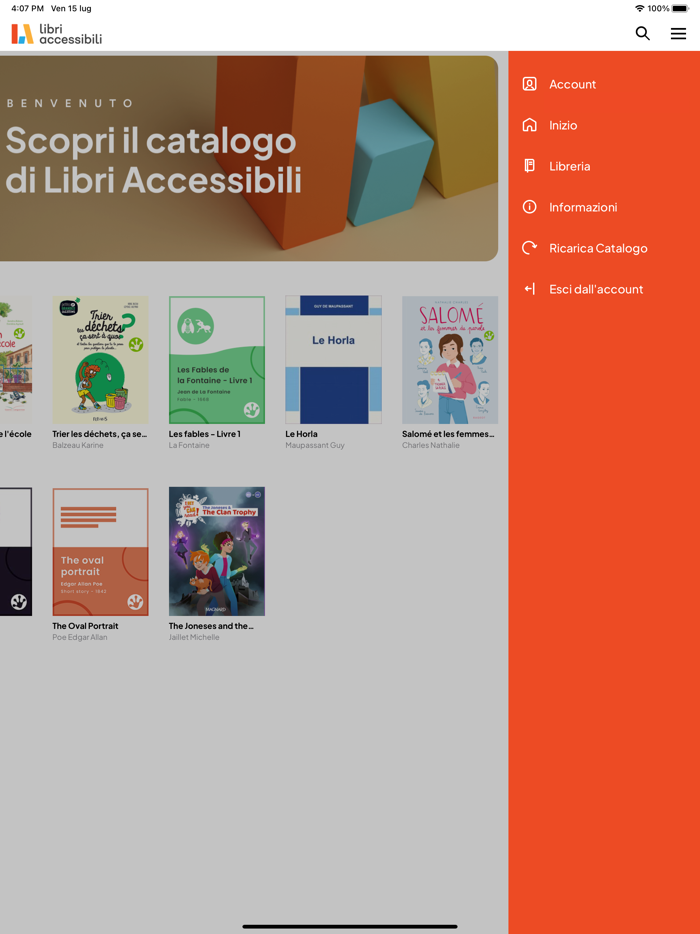Screen dimensions: 700x934
Task: Tap the Inizio home icon
Action: coord(529,125)
